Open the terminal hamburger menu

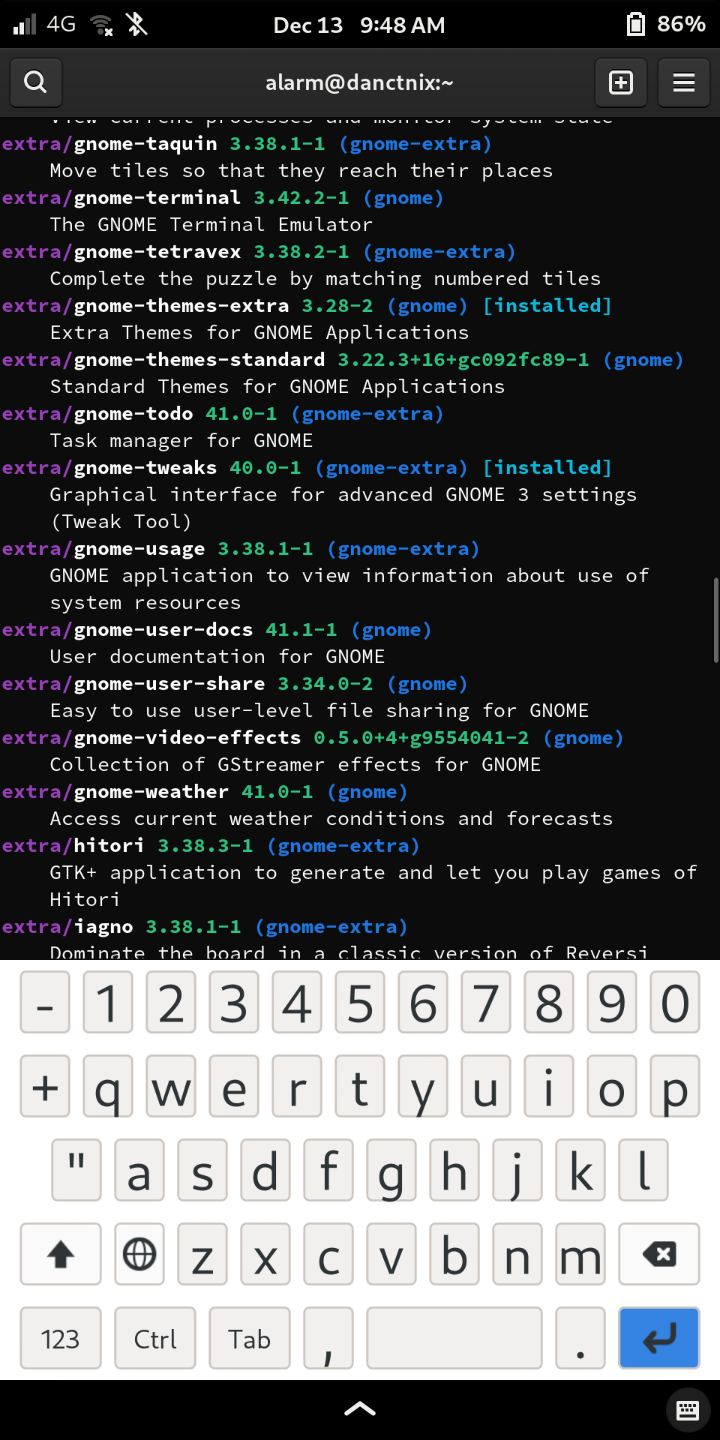coord(684,82)
